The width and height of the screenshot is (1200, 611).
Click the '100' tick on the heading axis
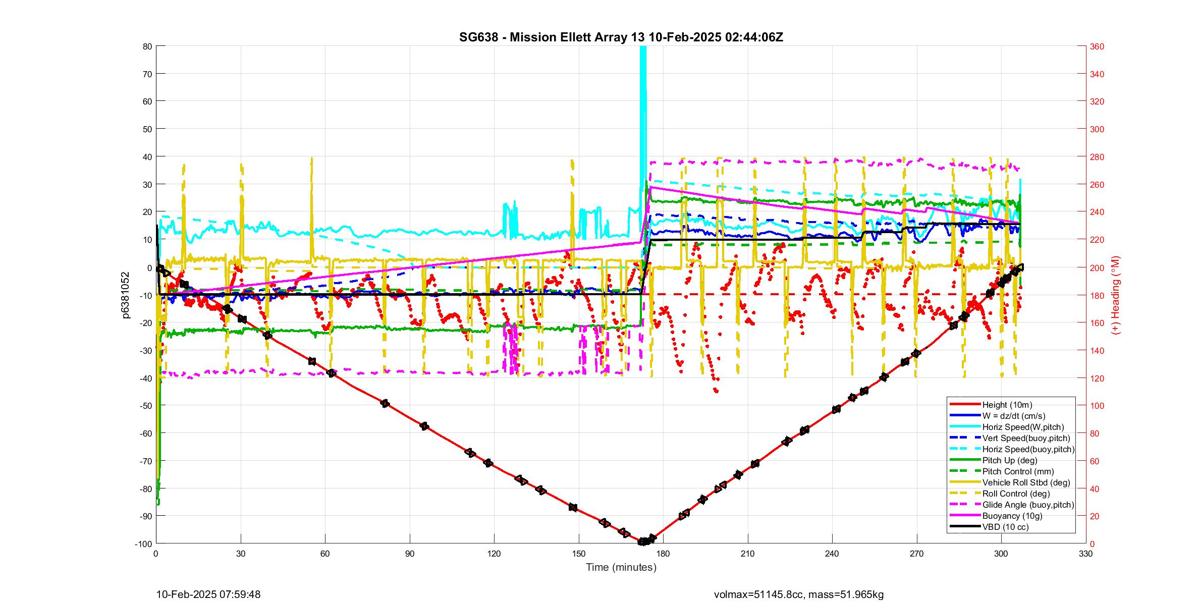point(1098,405)
